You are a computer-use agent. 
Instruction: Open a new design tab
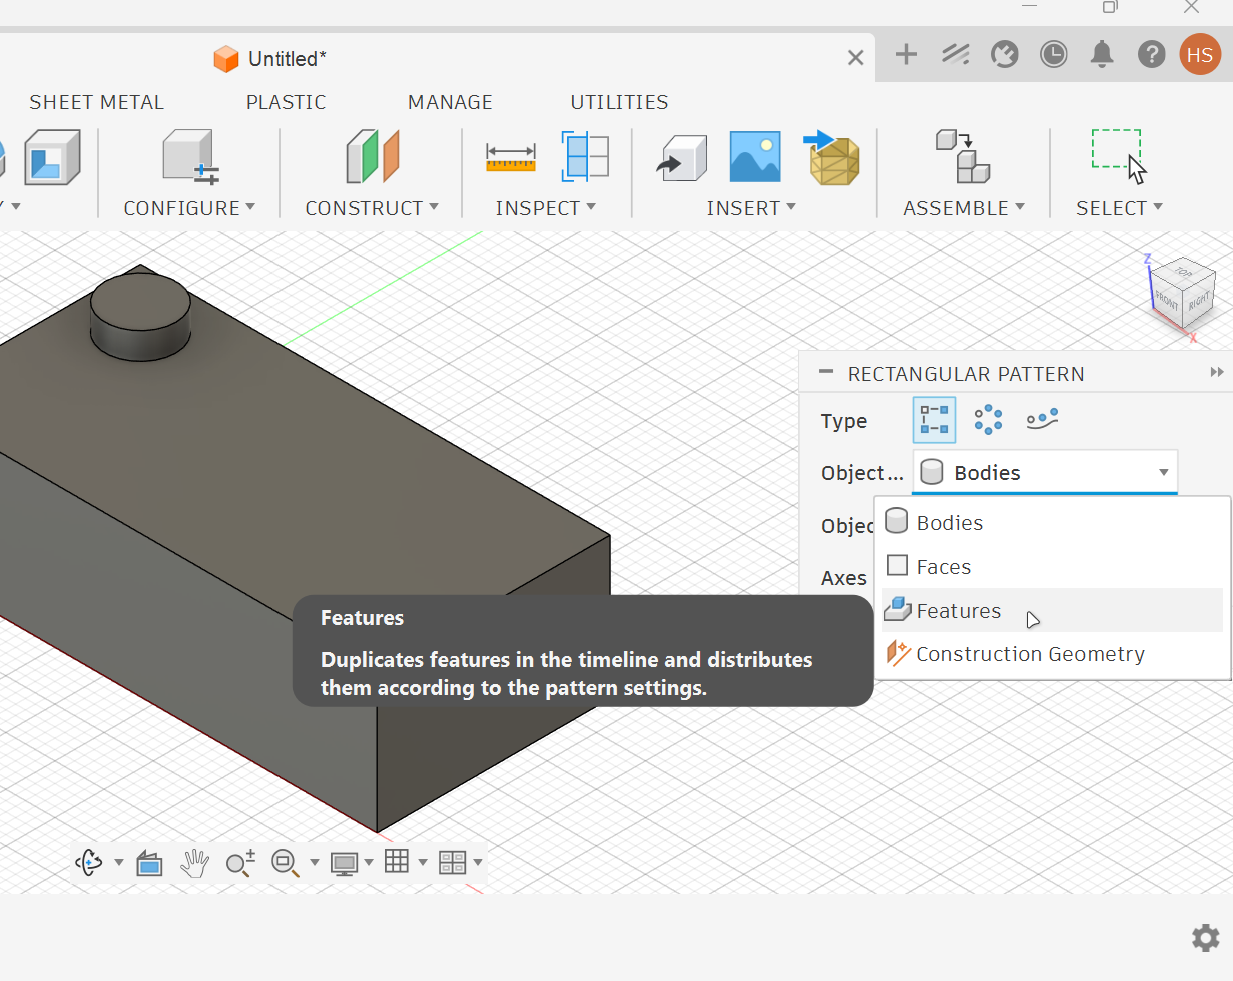tap(906, 54)
